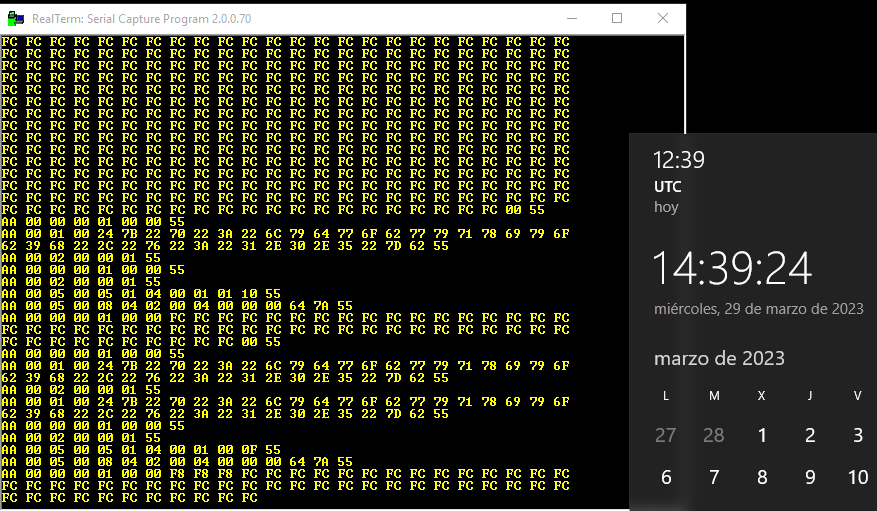Click the UTC clock label
The height and width of the screenshot is (511, 877).
coord(667,187)
